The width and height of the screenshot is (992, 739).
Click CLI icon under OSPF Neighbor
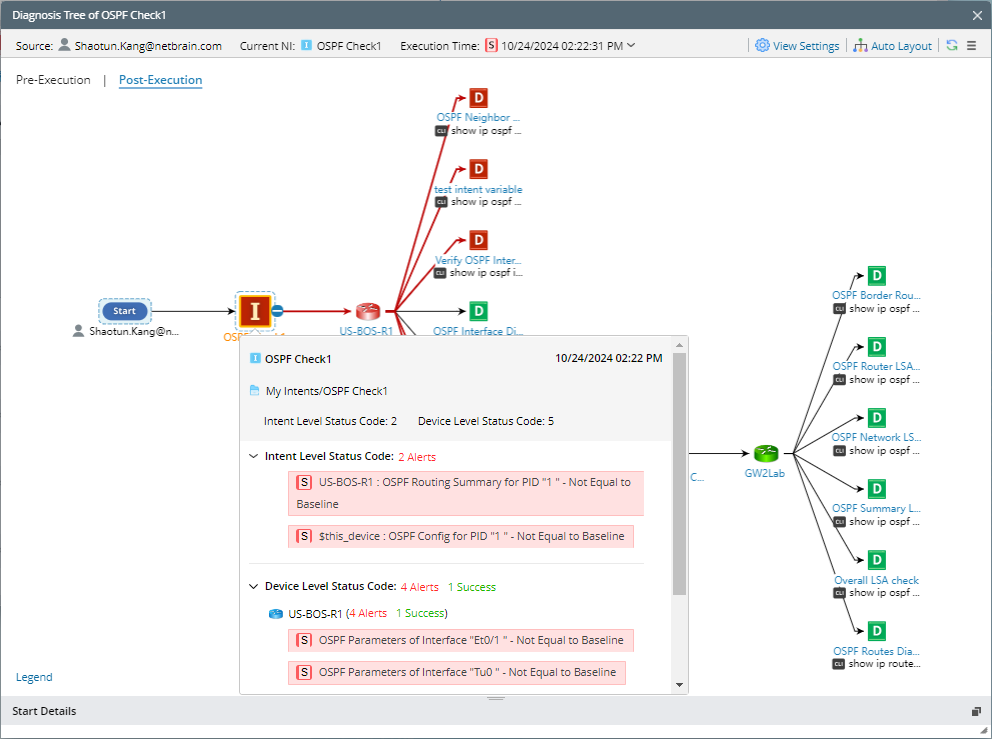(442, 131)
